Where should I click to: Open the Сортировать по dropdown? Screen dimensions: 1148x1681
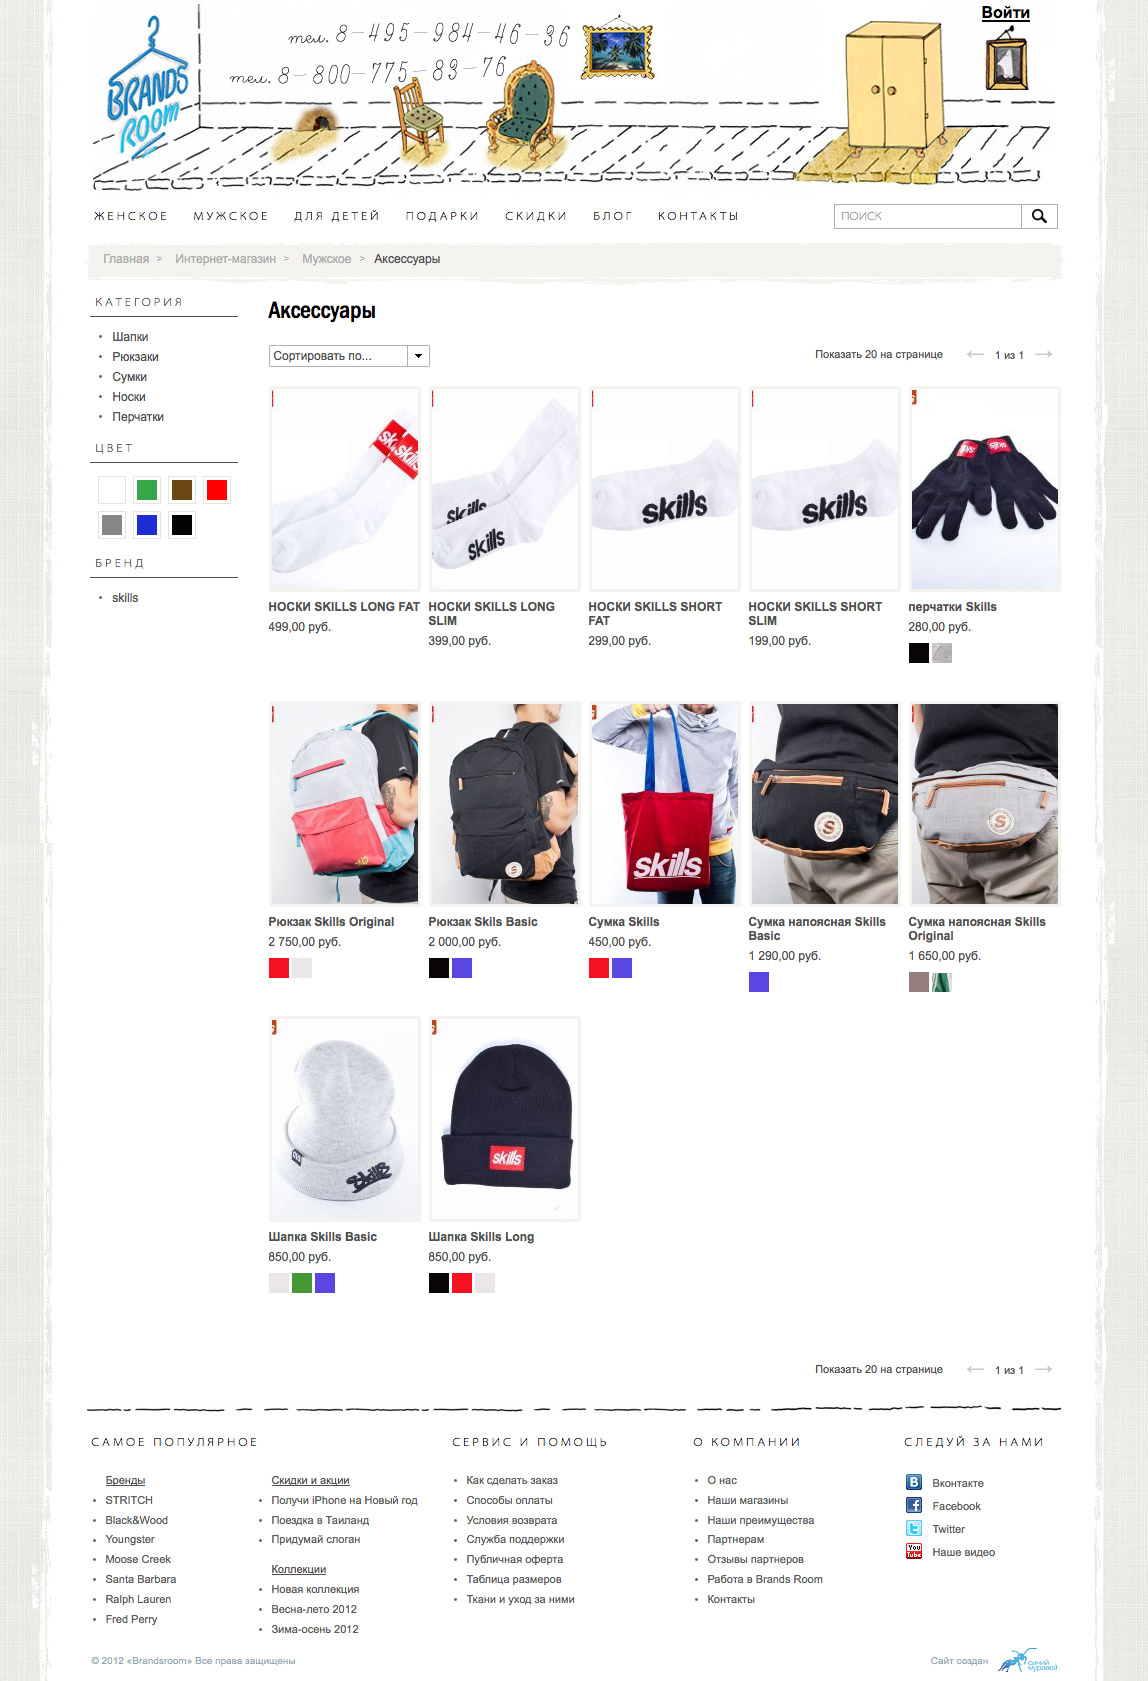point(349,356)
